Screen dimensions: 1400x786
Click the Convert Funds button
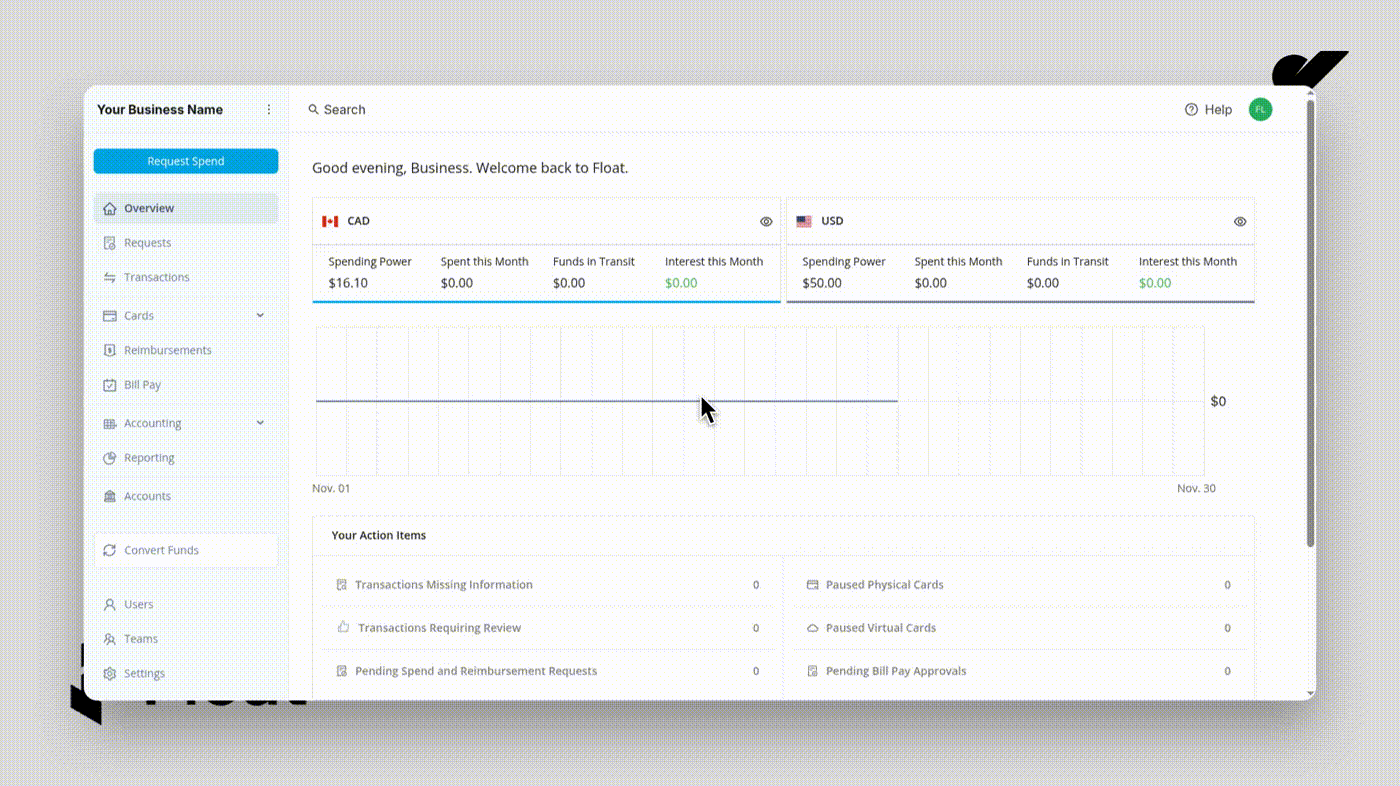point(186,551)
